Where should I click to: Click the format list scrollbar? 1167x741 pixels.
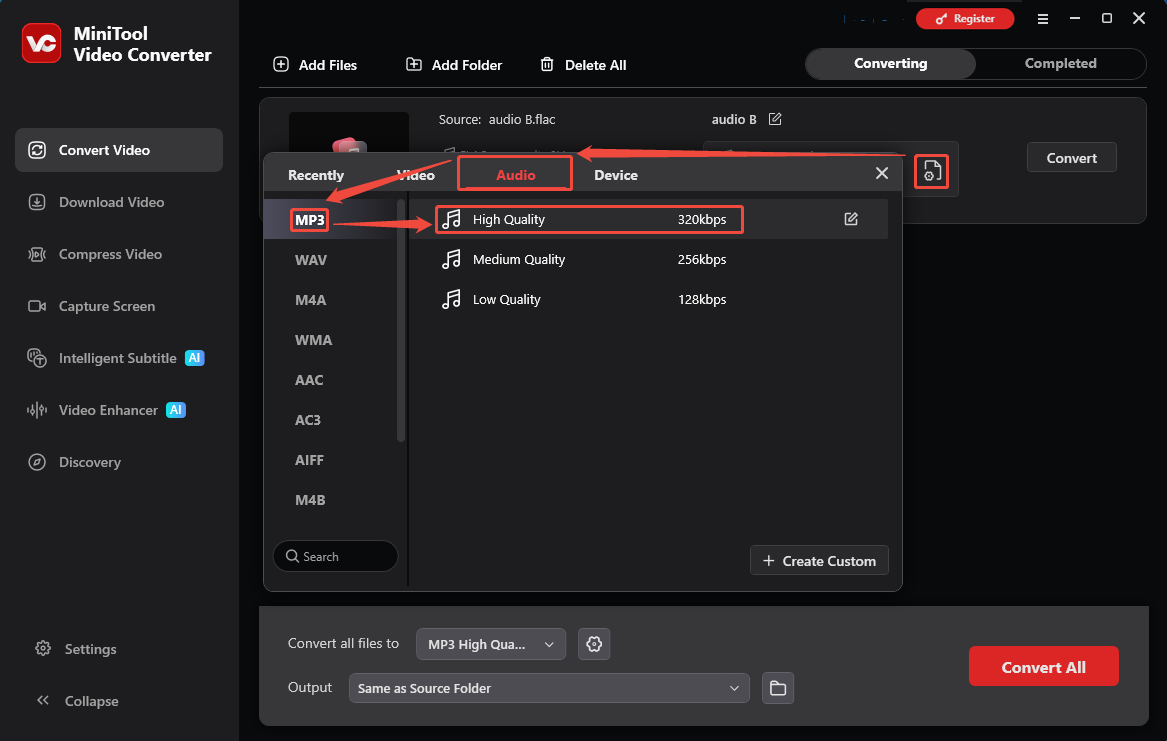click(x=400, y=320)
